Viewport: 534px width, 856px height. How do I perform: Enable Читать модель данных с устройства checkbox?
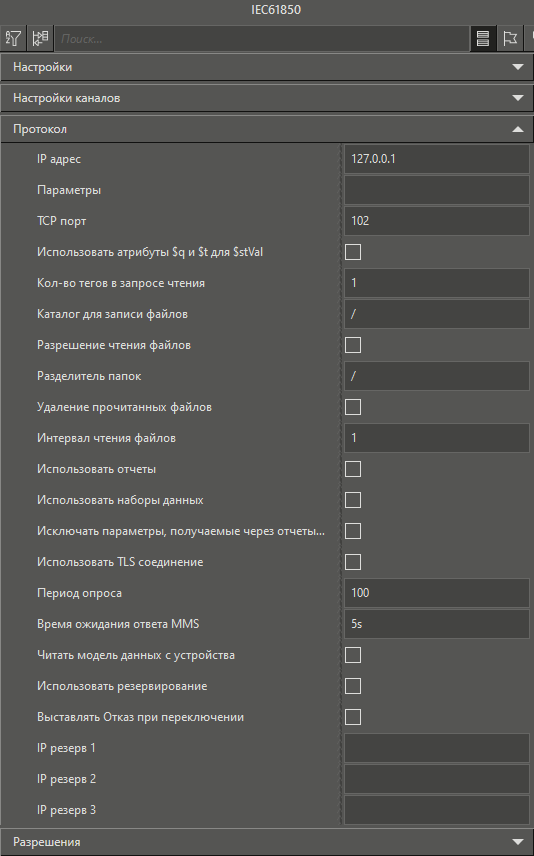(353, 655)
